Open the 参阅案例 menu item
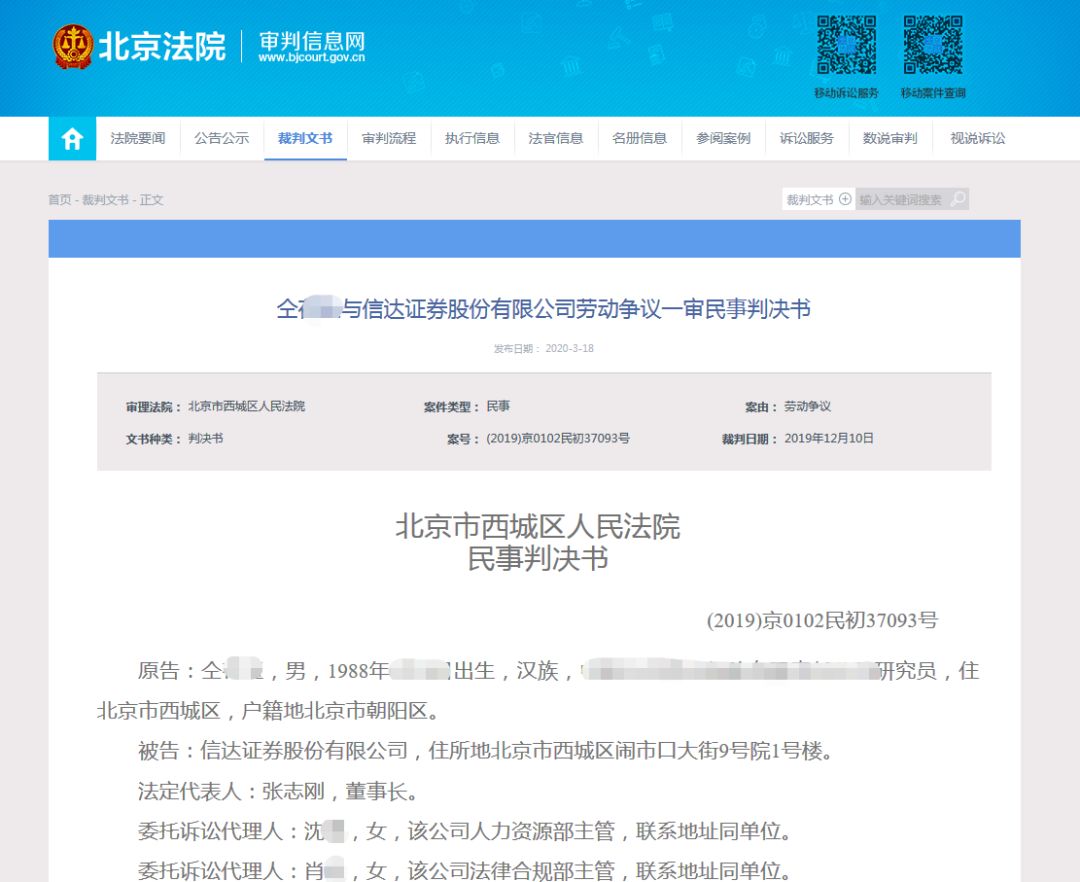1080x882 pixels. point(723,139)
